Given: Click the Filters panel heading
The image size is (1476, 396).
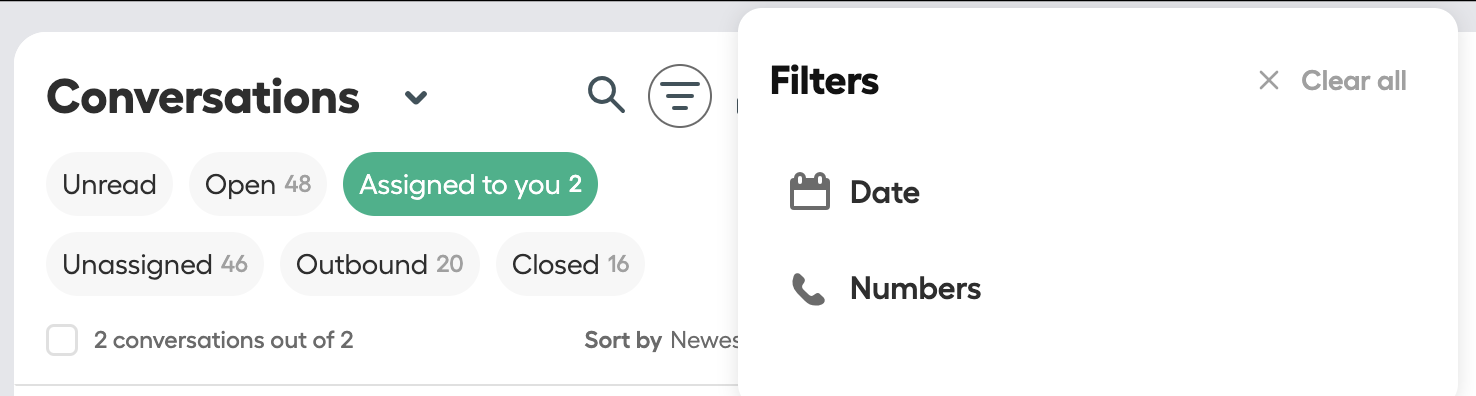Looking at the screenshot, I should 824,81.
